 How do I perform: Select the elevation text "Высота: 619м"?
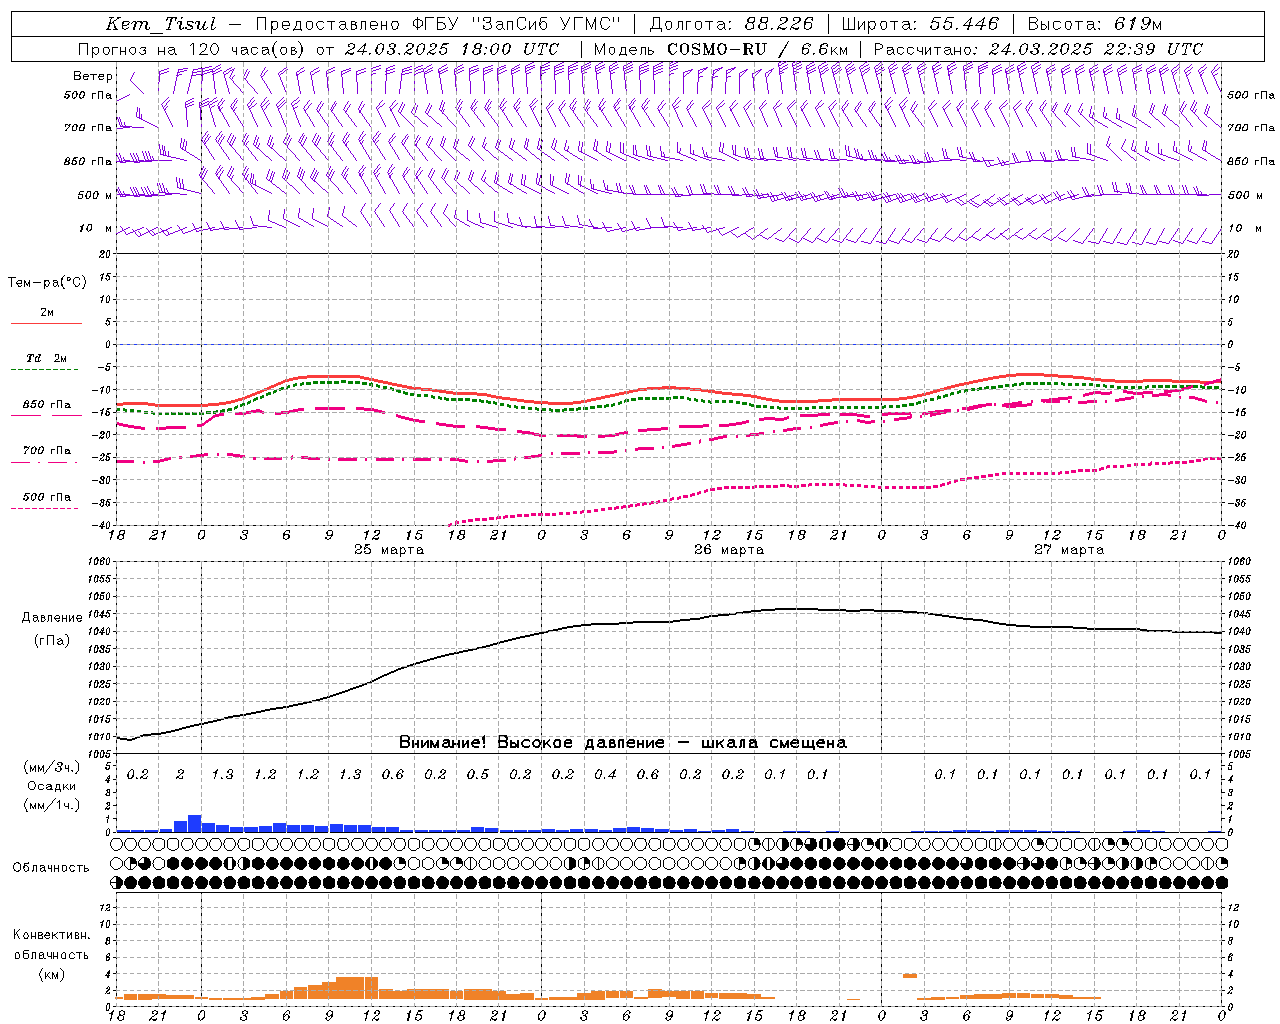click(x=1094, y=24)
